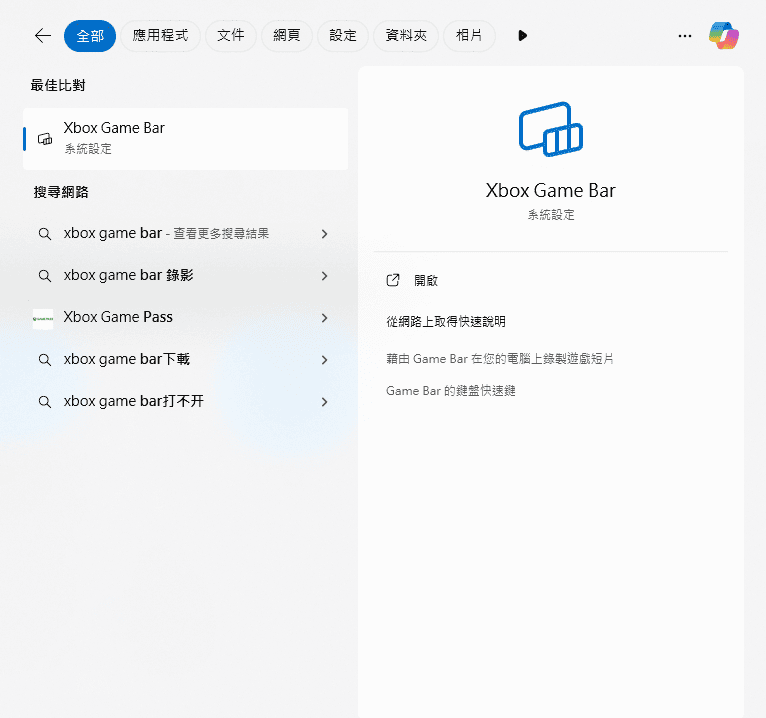Select 'xbox game bar下載' suggestion

186,359
